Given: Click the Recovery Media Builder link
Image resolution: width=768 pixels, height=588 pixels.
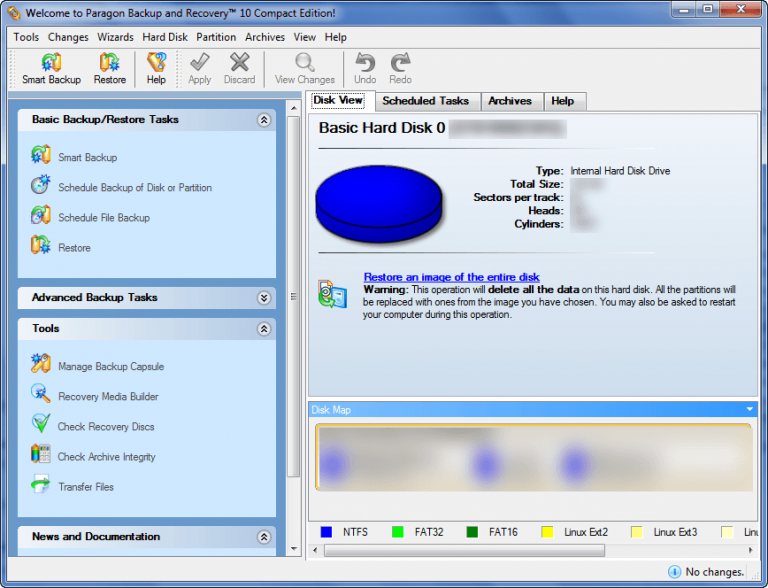Looking at the screenshot, I should click(x=108, y=396).
